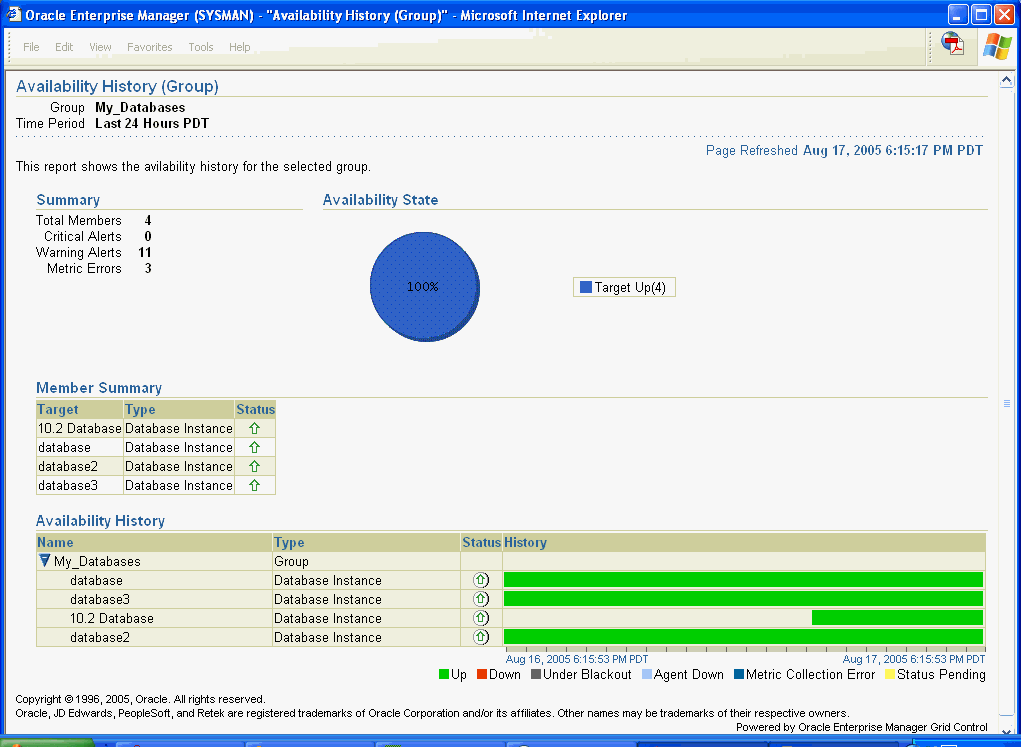Click database2's status icon in Availability History table
The width and height of the screenshot is (1021, 747).
tap(481, 637)
